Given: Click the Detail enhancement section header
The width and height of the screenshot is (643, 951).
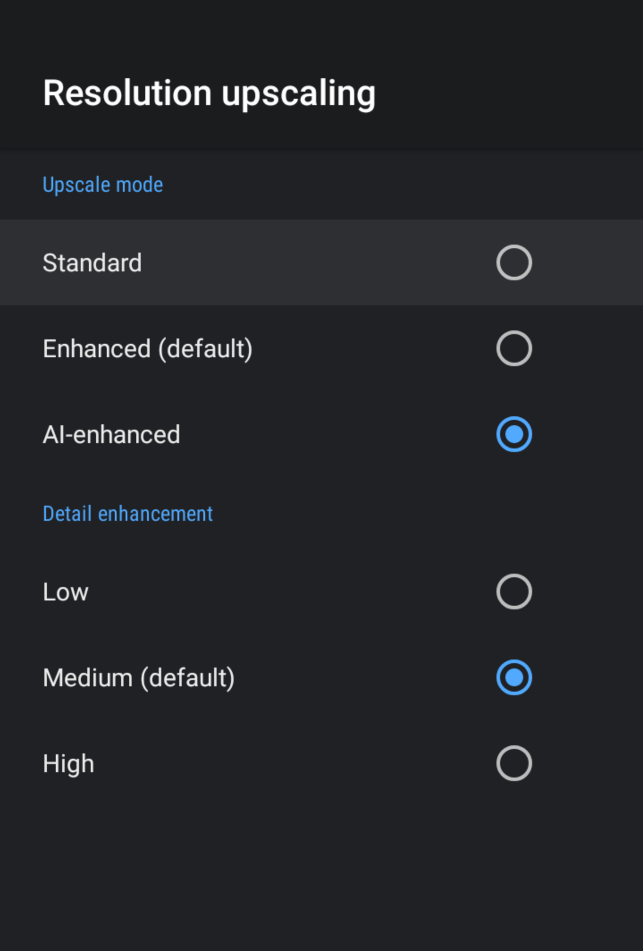Looking at the screenshot, I should click(127, 514).
